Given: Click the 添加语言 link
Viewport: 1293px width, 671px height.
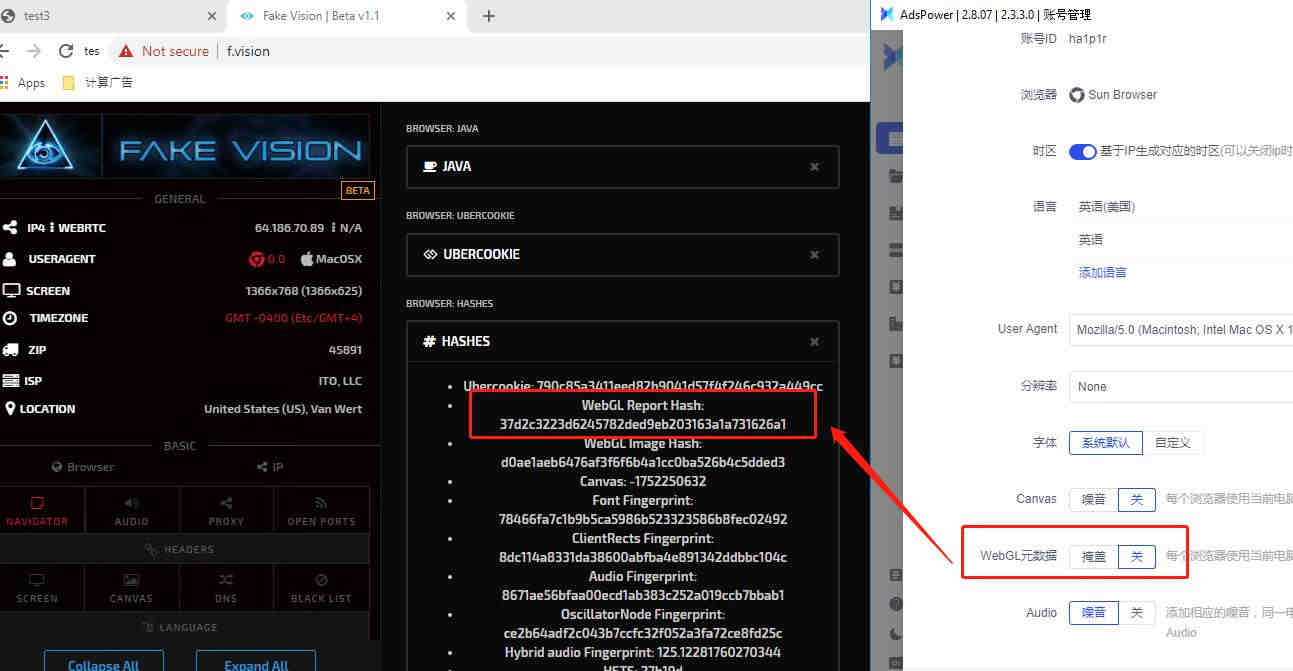Looking at the screenshot, I should point(1103,272).
